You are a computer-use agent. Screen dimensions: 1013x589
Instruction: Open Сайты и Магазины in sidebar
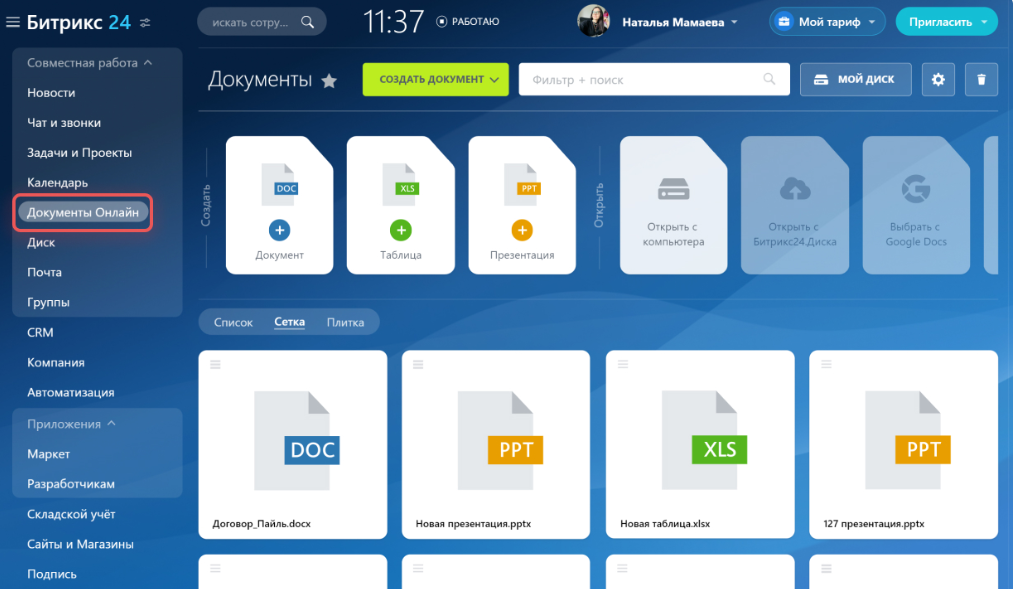80,544
